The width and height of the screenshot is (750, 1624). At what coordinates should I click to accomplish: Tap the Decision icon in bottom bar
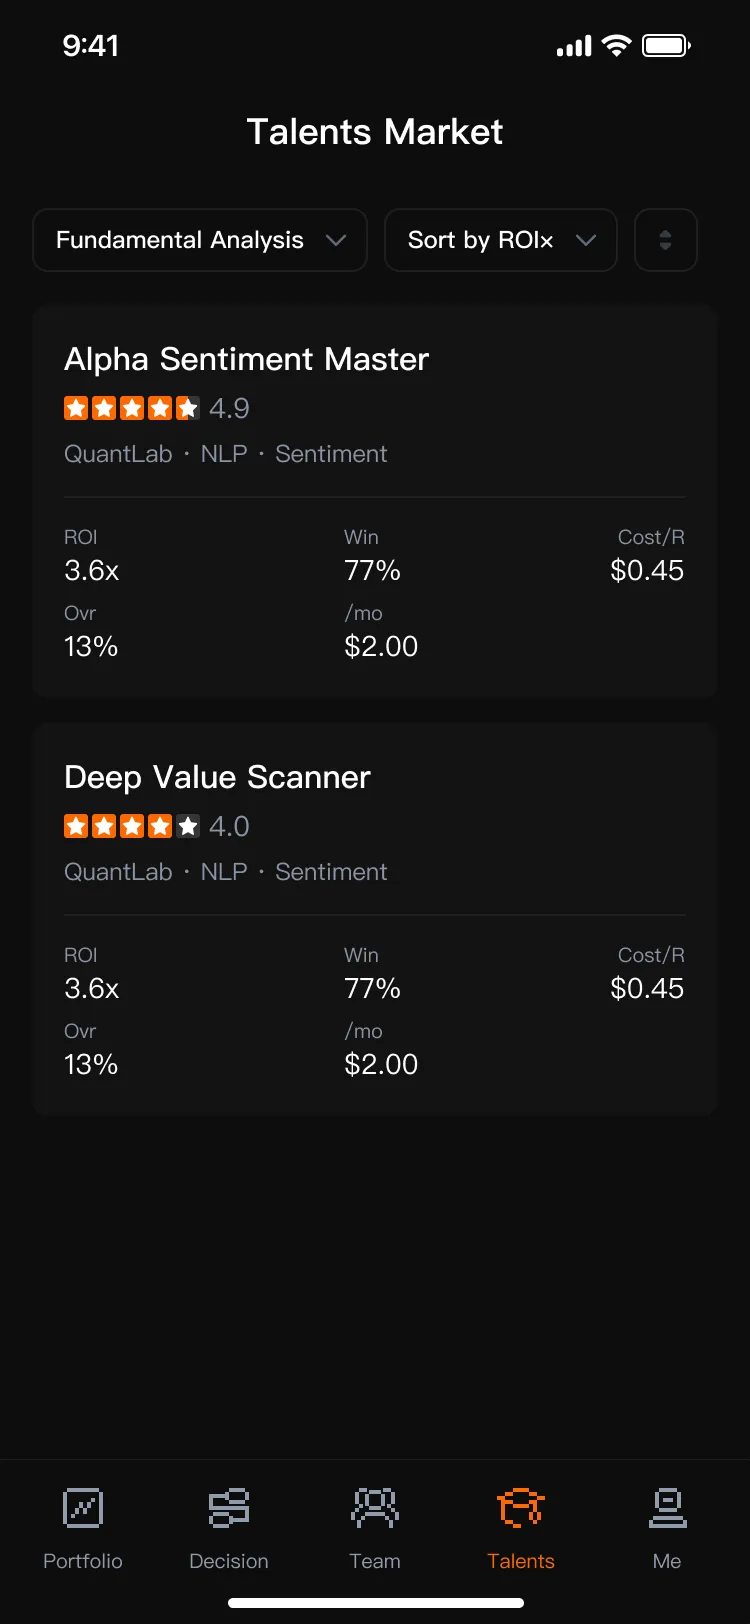point(229,1508)
